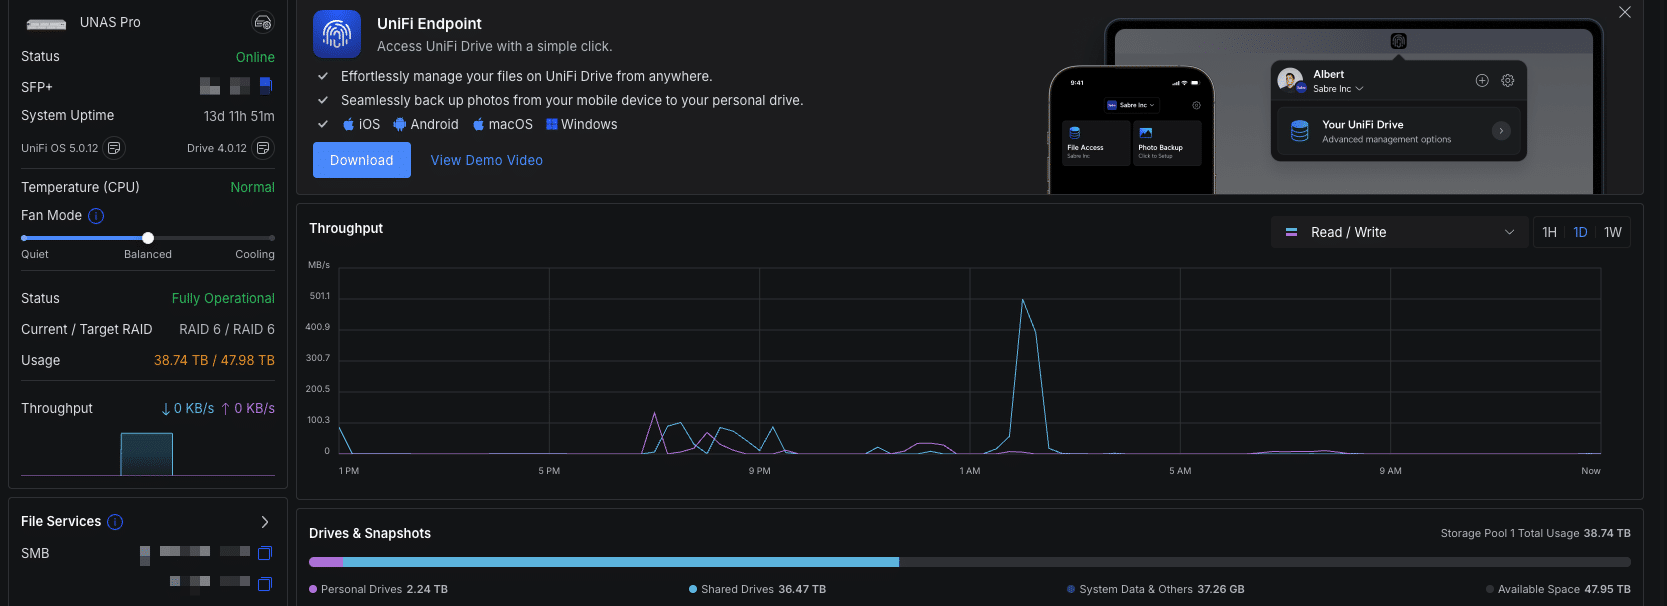Download the UniFi Endpoint app
Screen dimensions: 1667x606
(x=362, y=160)
